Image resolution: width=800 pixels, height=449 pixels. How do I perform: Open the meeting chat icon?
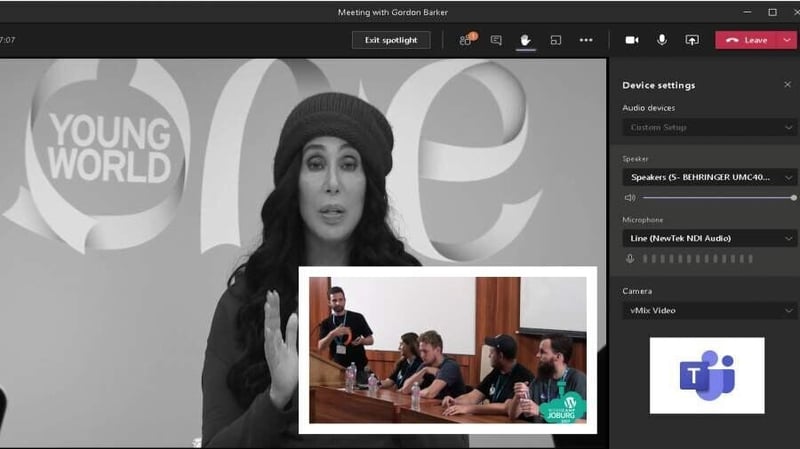(496, 40)
